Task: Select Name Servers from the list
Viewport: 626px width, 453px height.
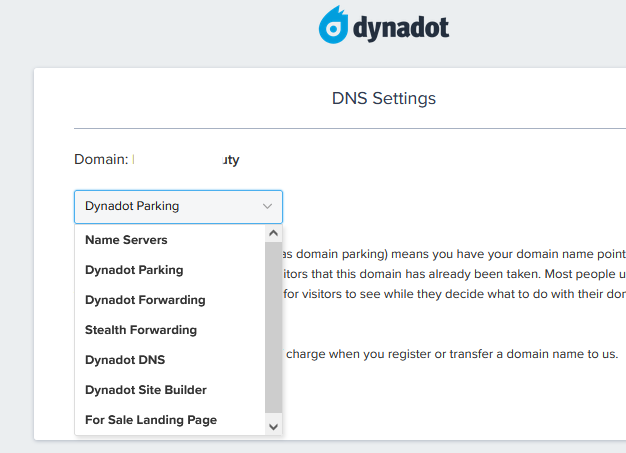Action: tap(126, 240)
